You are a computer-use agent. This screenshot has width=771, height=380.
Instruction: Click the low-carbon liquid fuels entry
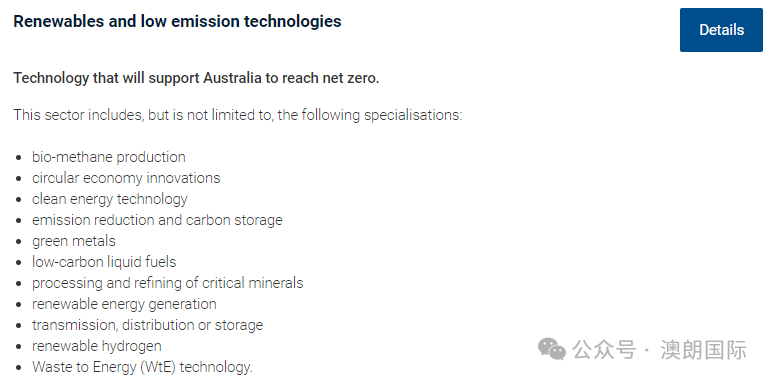pyautogui.click(x=104, y=262)
